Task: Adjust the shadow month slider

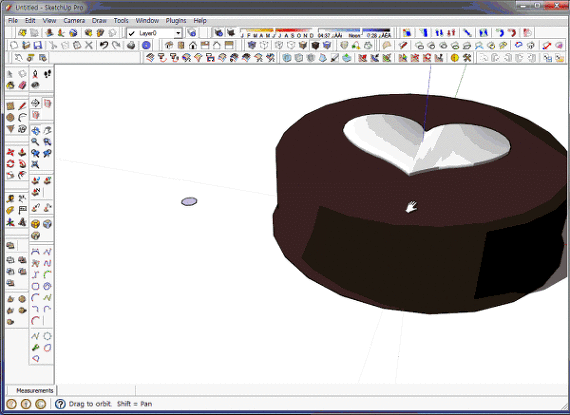Action: tap(277, 31)
